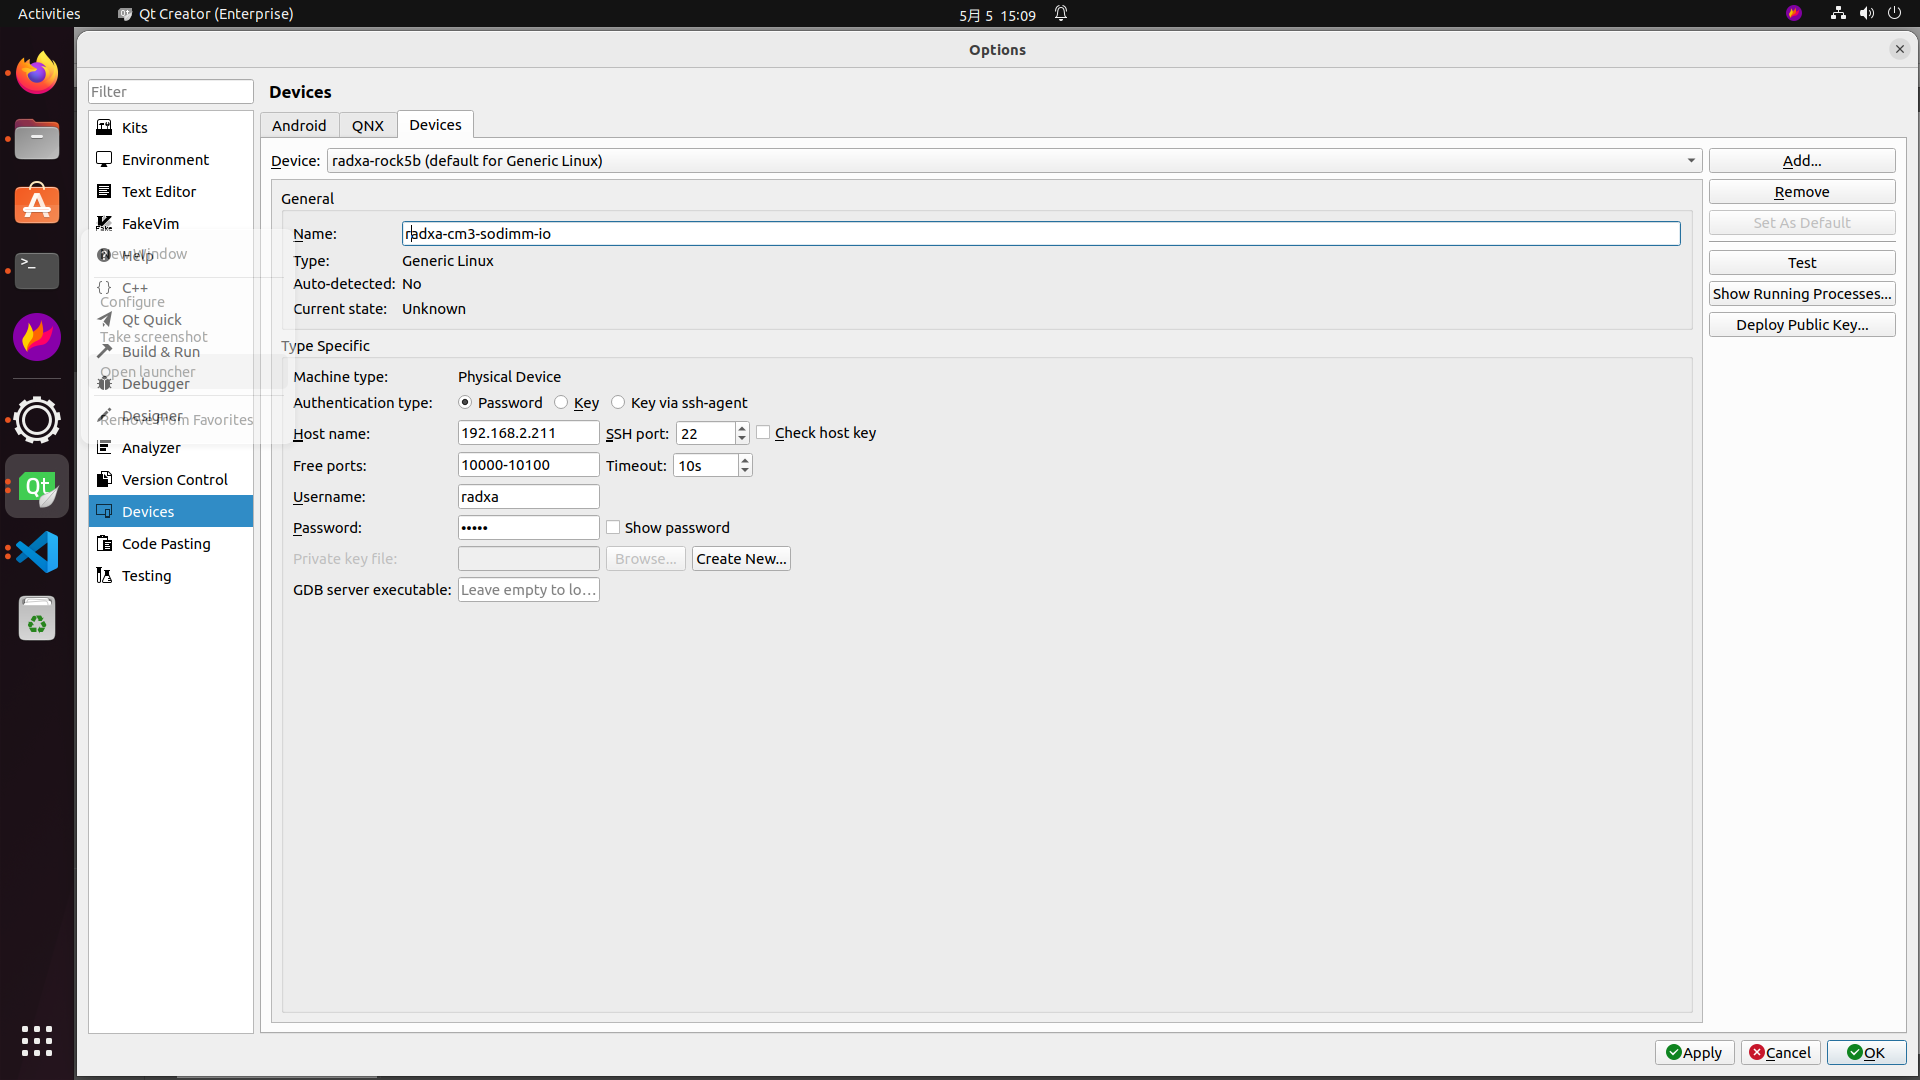Expand the Device selection combo box

pos(1691,160)
